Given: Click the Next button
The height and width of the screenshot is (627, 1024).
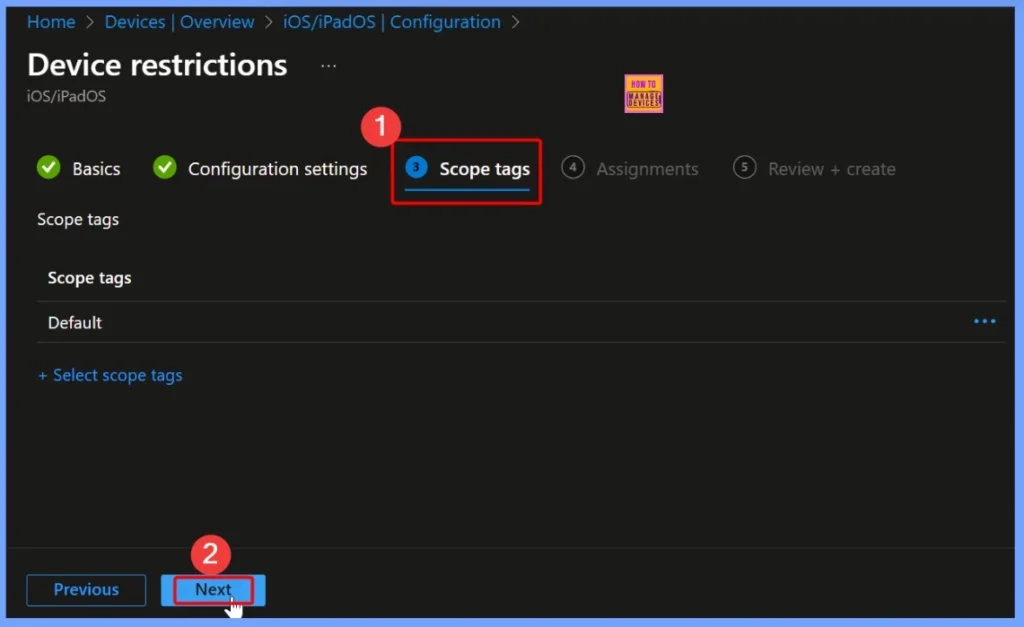Looking at the screenshot, I should coord(211,590).
